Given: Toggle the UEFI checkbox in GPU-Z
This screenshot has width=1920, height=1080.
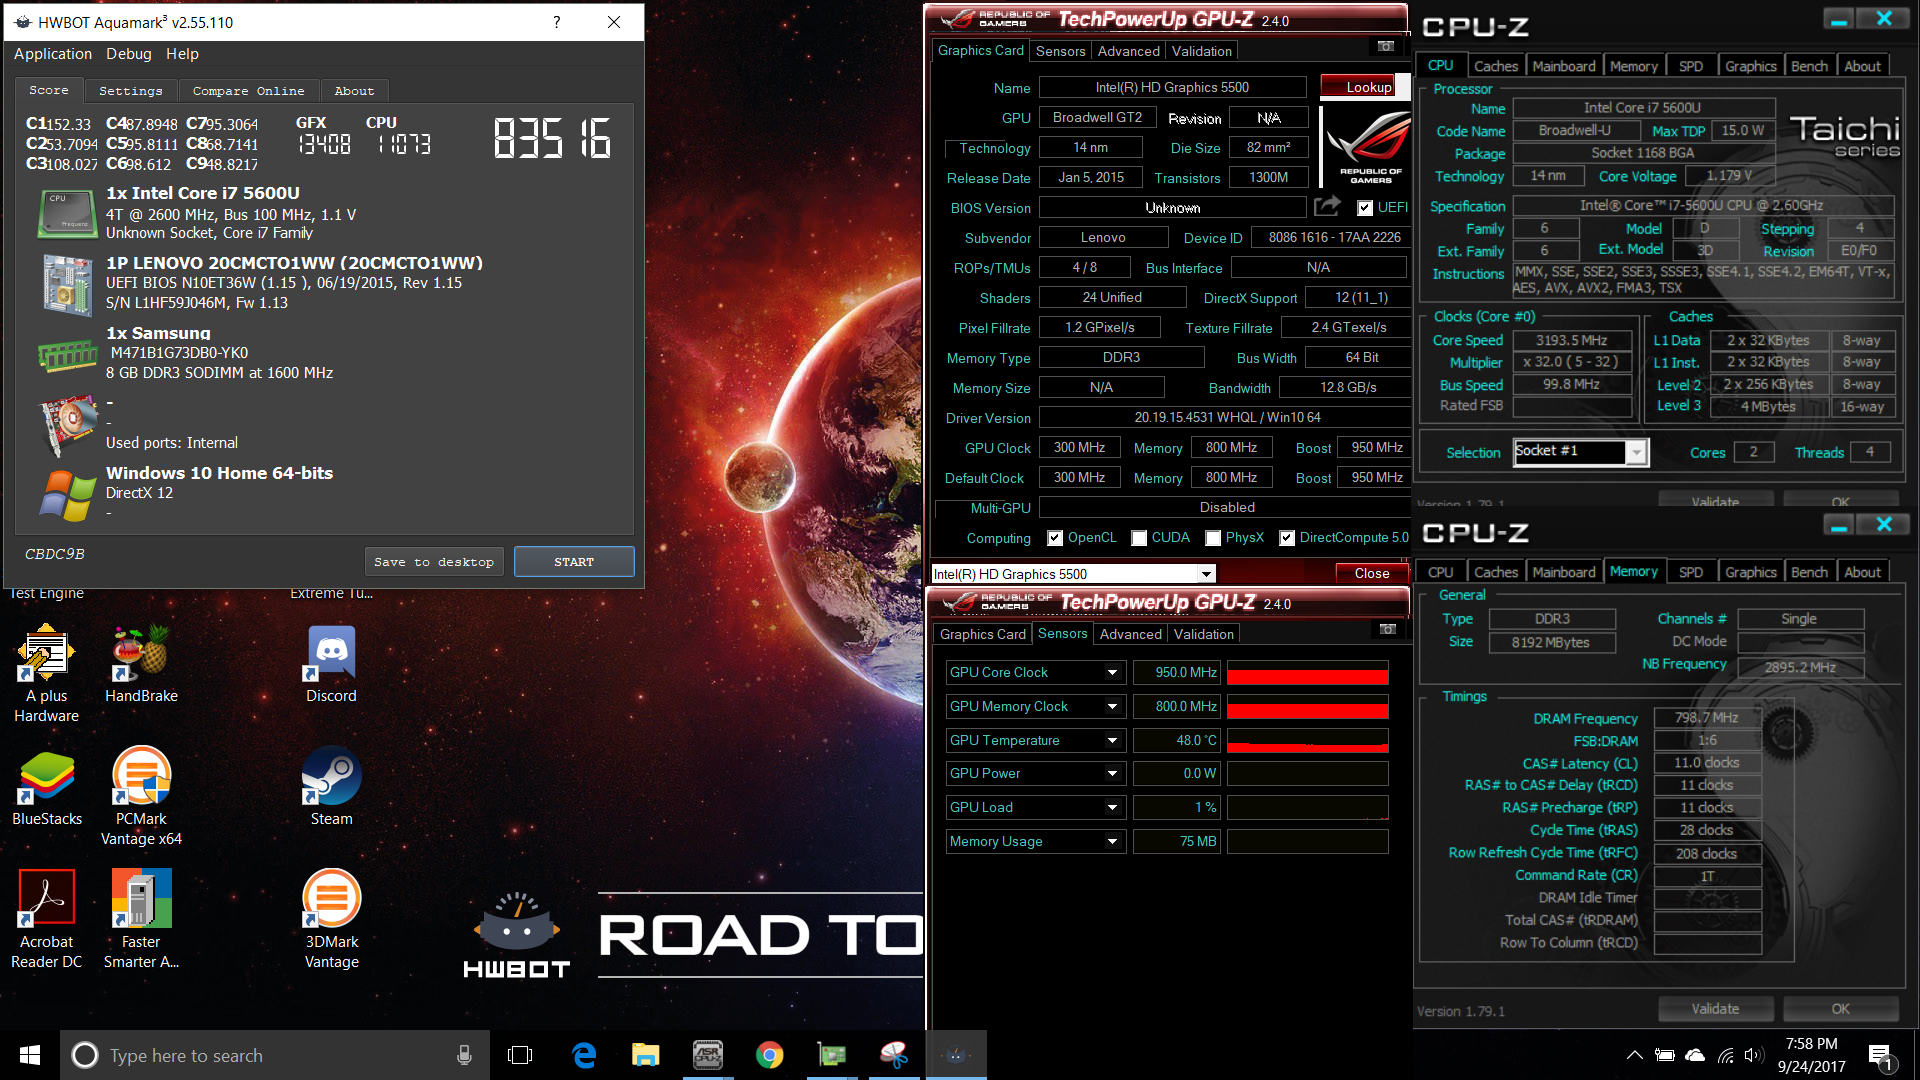Looking at the screenshot, I should pos(1365,208).
